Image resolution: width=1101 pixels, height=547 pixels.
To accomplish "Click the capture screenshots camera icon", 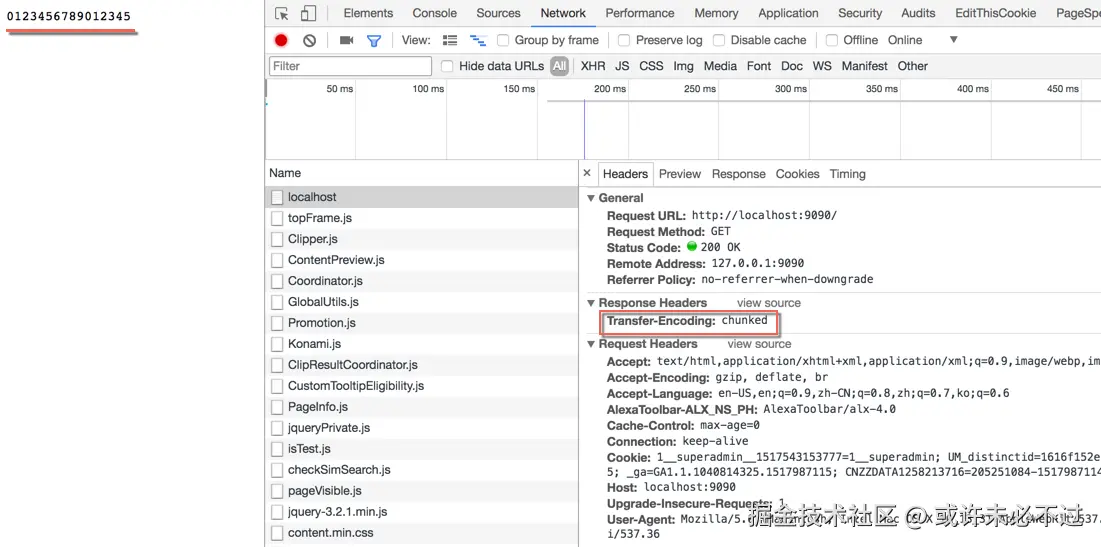I will 346,40.
